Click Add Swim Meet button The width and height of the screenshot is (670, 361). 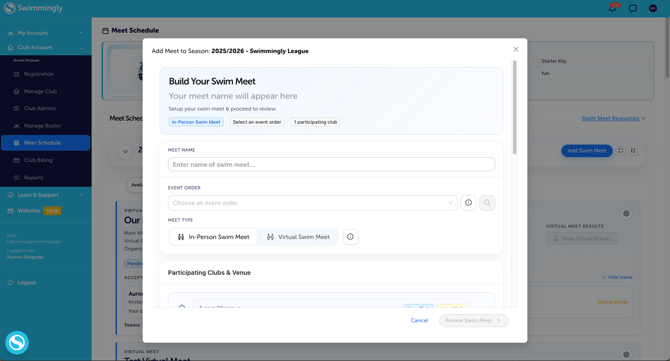tap(587, 150)
